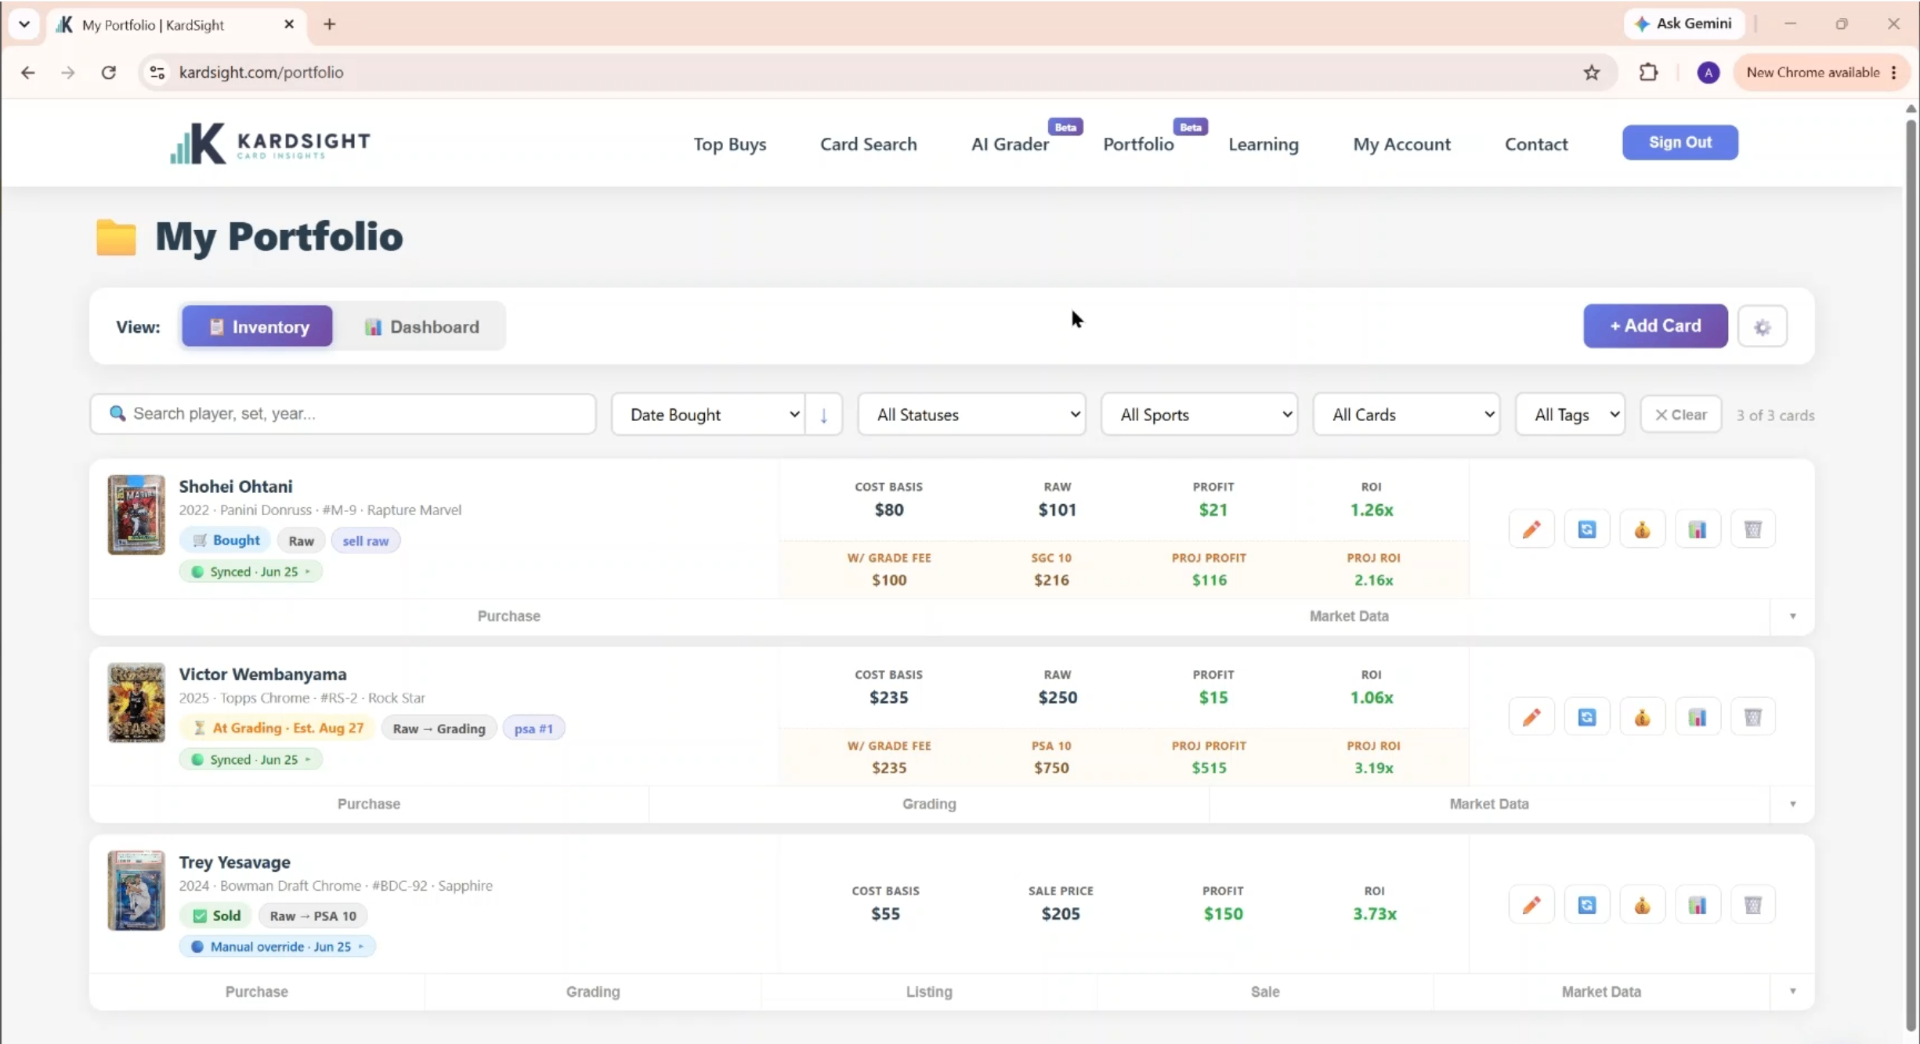Click the Sign Out button

tap(1680, 142)
